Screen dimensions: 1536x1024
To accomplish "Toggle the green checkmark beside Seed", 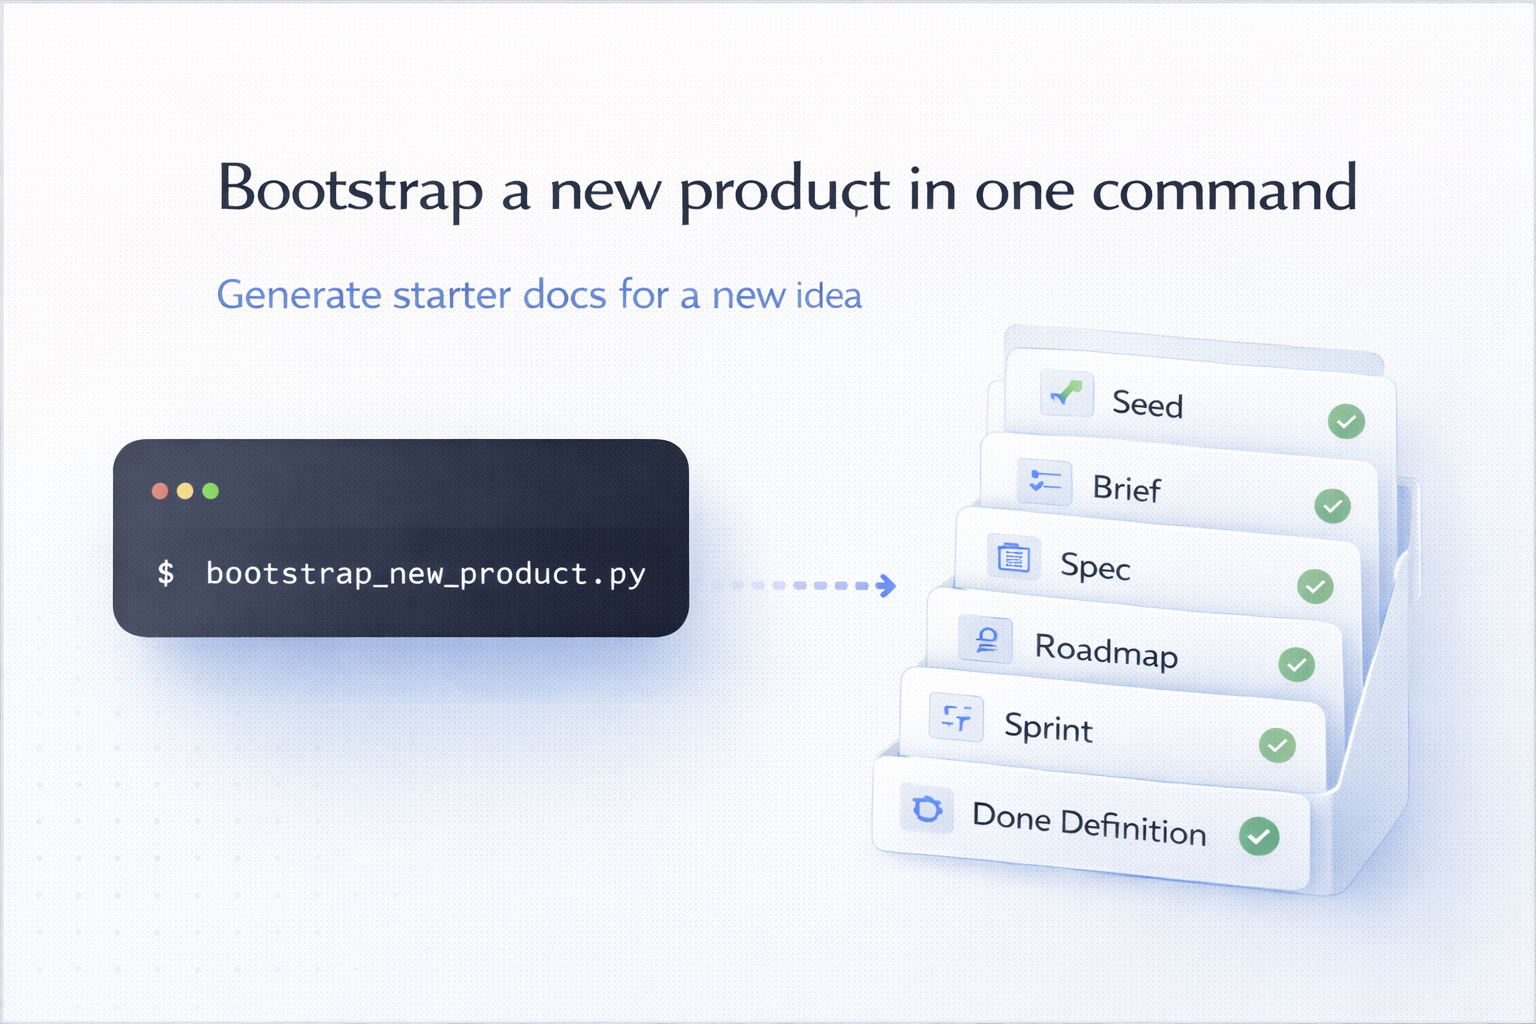I will 1346,422.
